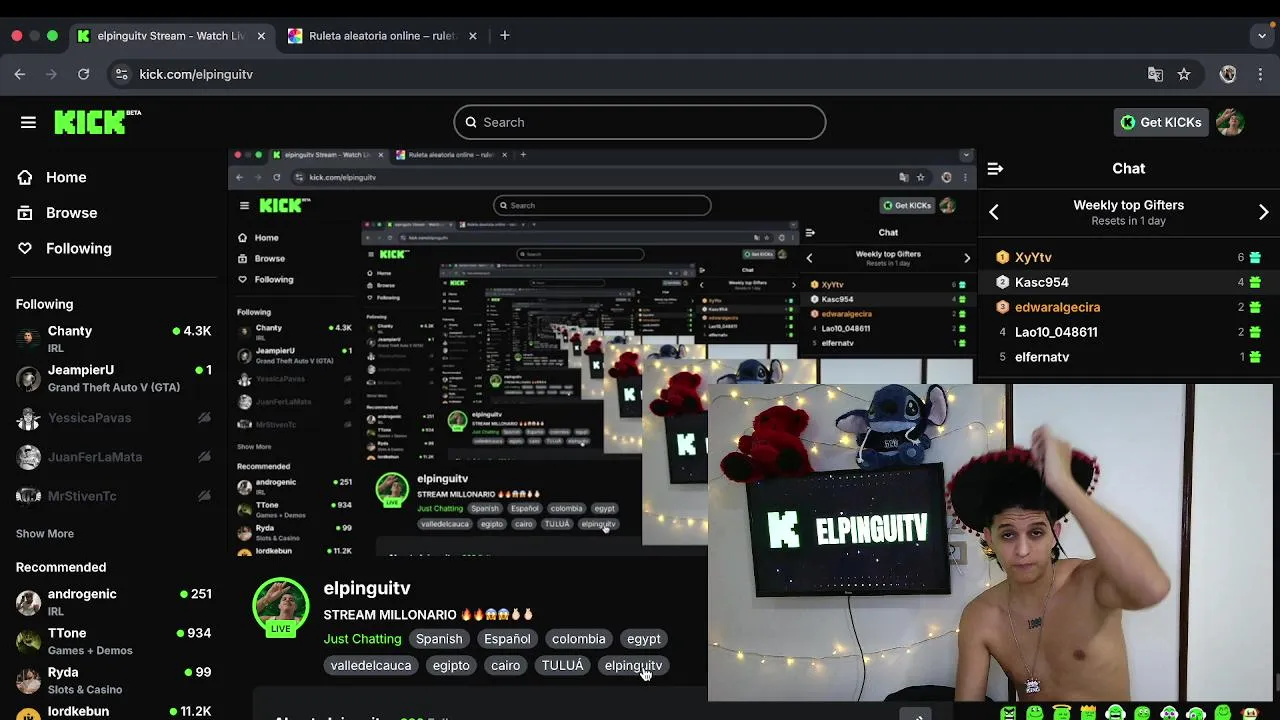Open recommended channel lordkebun

click(114, 711)
